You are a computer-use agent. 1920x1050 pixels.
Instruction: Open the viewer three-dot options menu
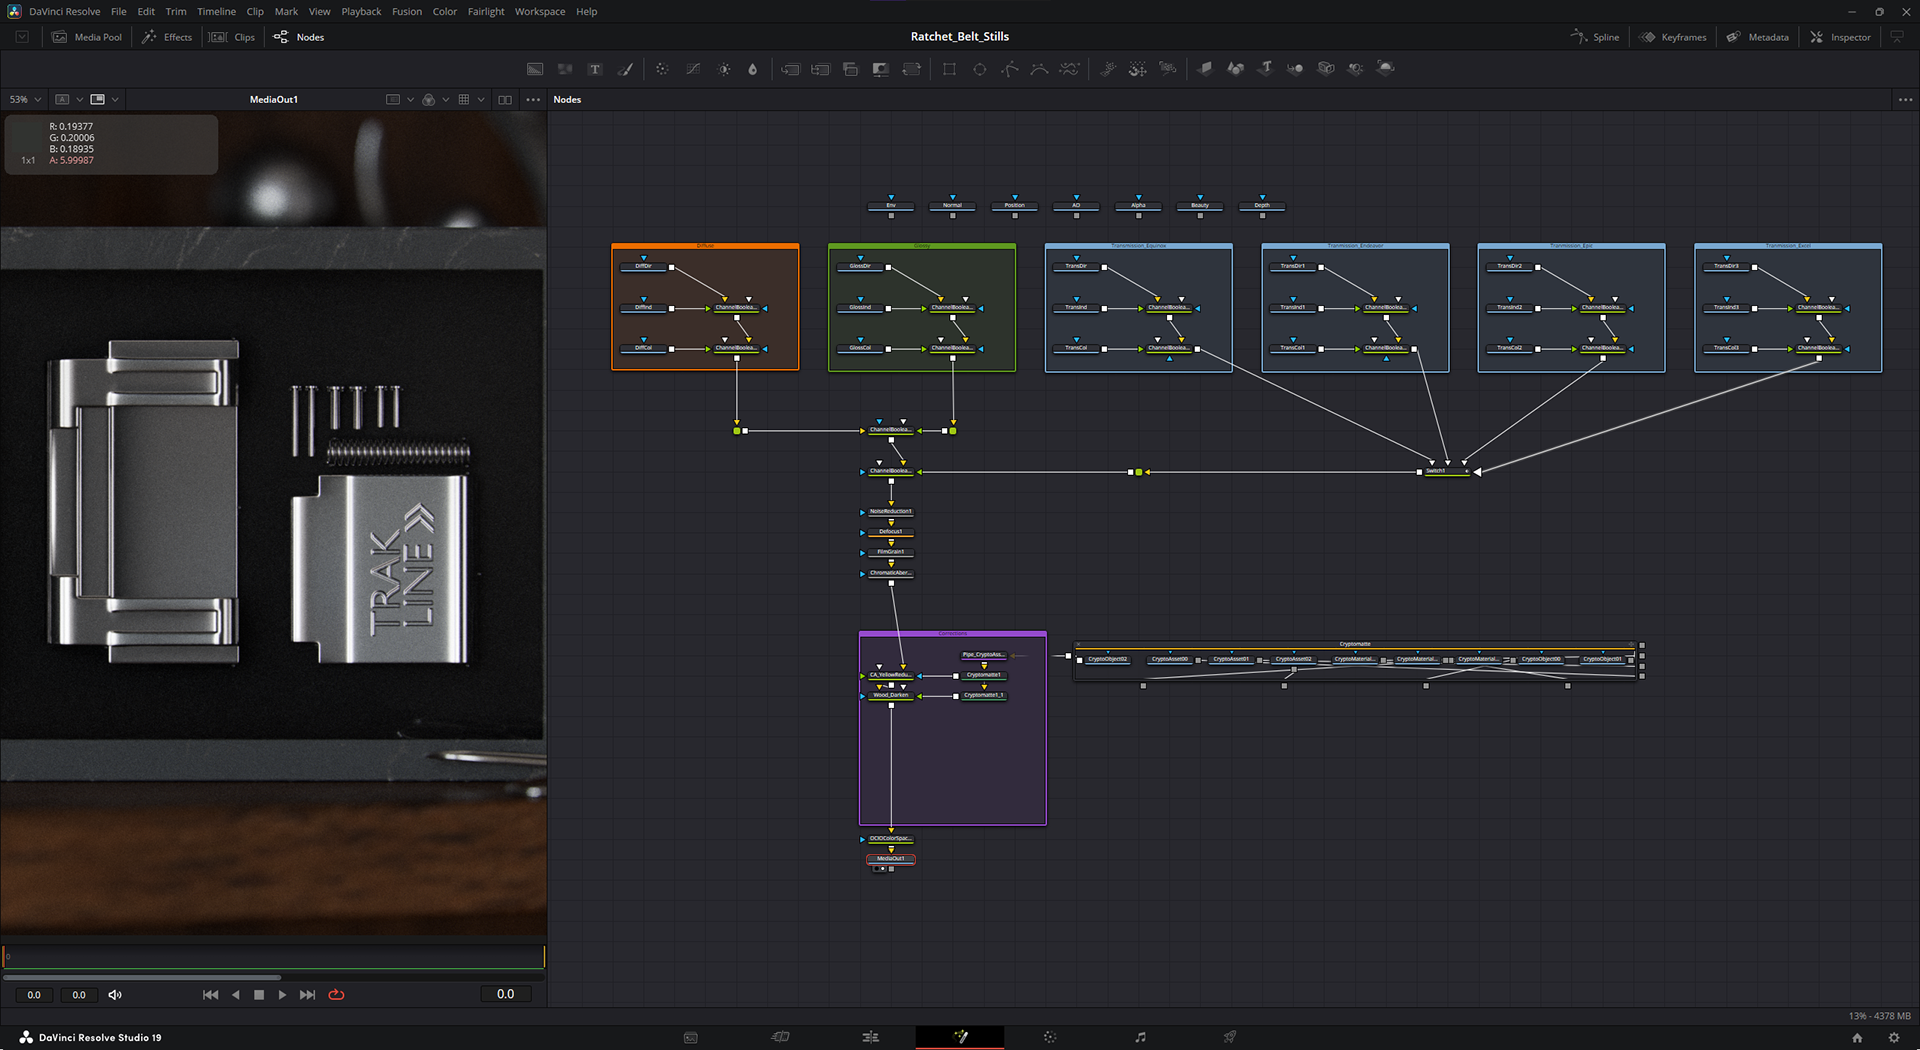(533, 100)
